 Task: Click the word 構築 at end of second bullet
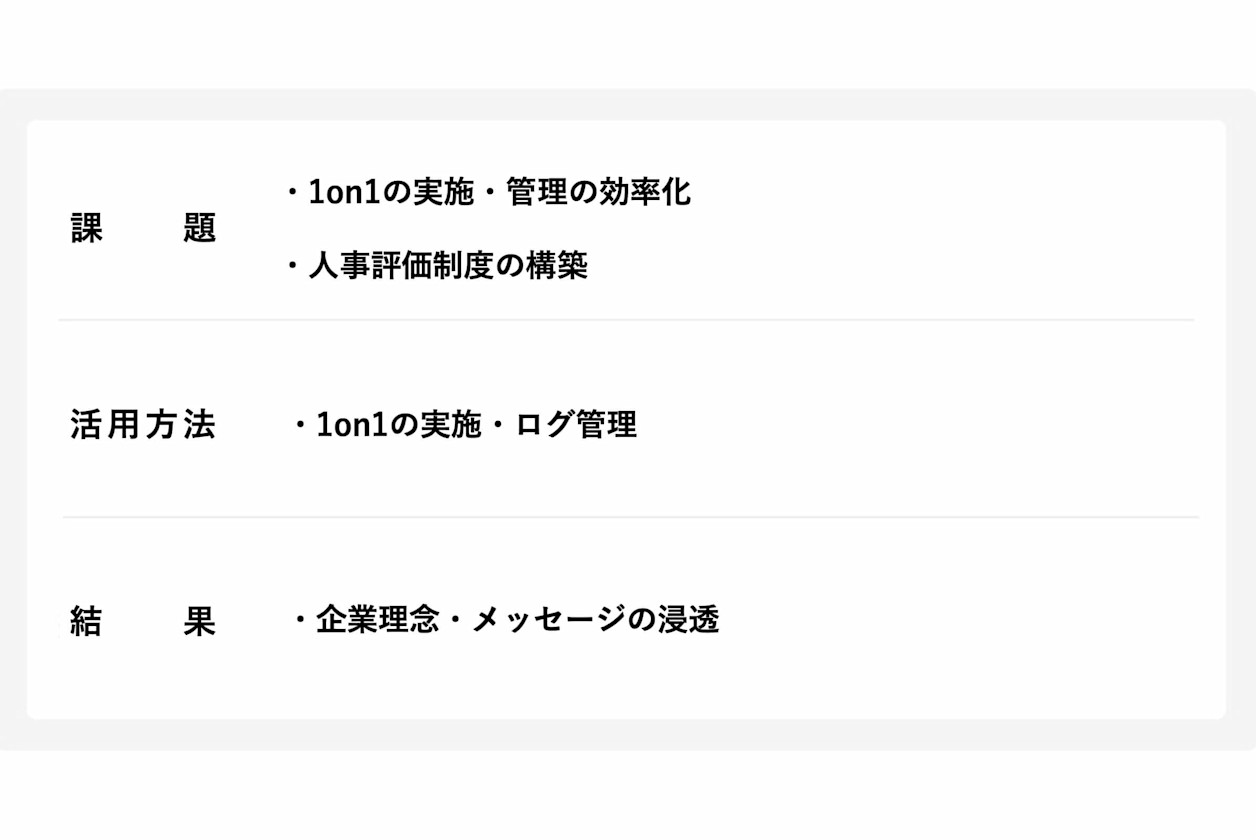point(557,266)
